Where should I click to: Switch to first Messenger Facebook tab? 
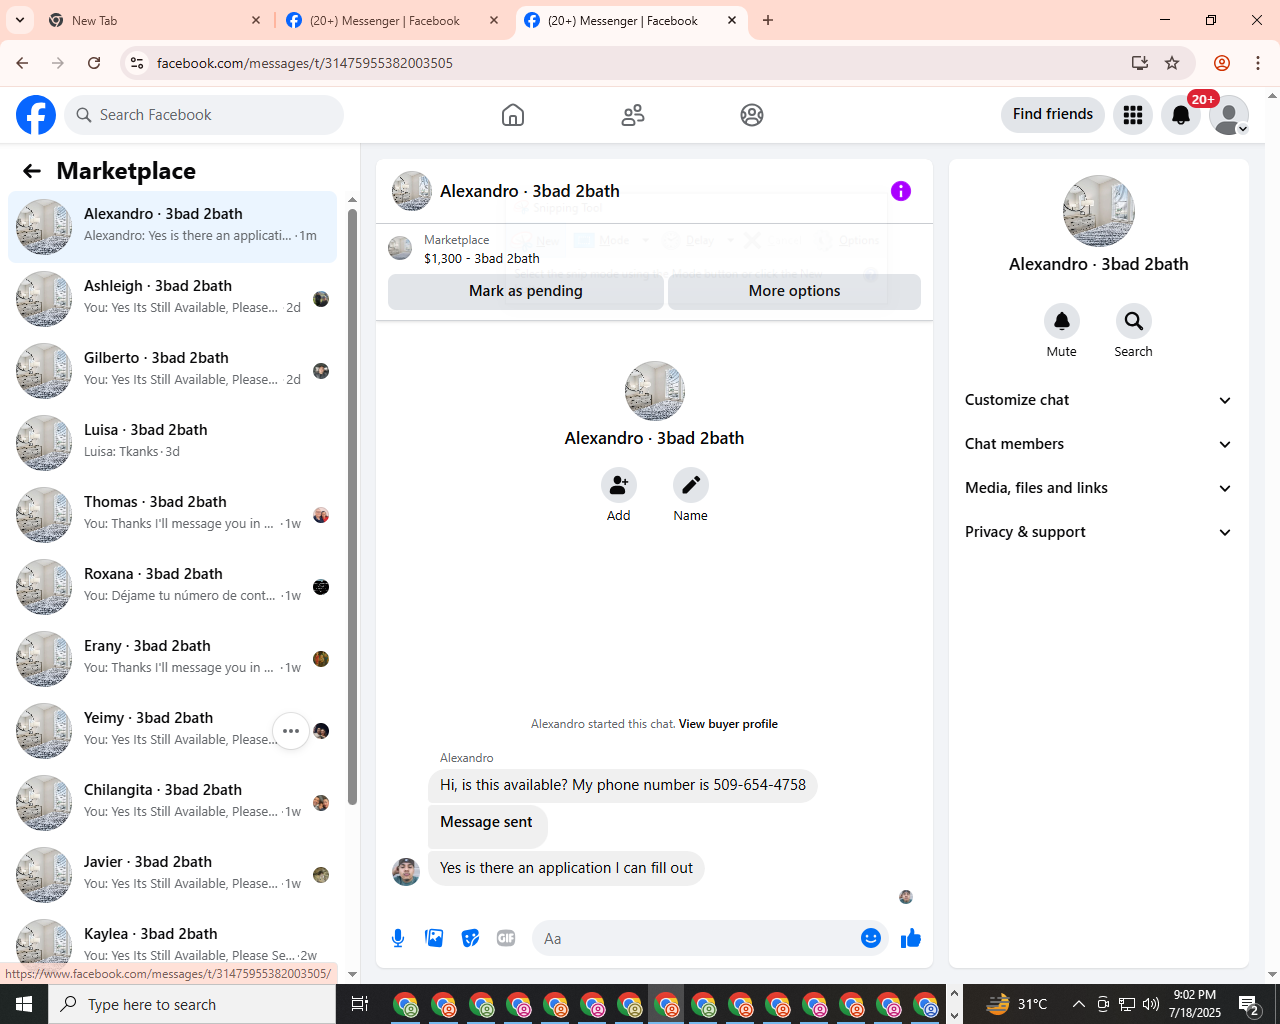click(393, 20)
